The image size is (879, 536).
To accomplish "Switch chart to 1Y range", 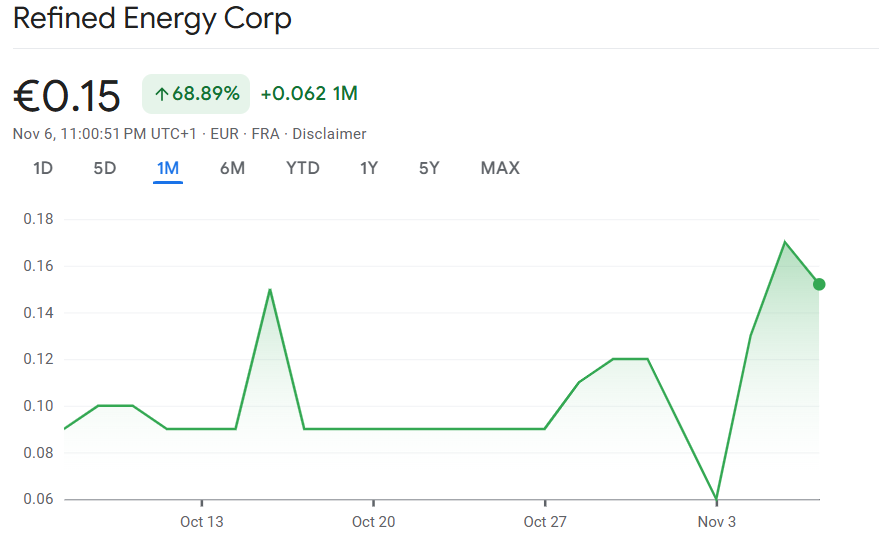I will (x=369, y=168).
